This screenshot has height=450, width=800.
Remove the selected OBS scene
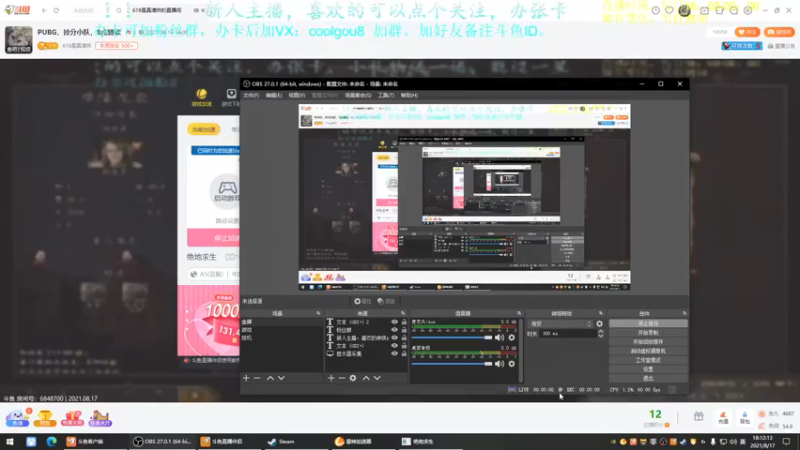coord(257,378)
